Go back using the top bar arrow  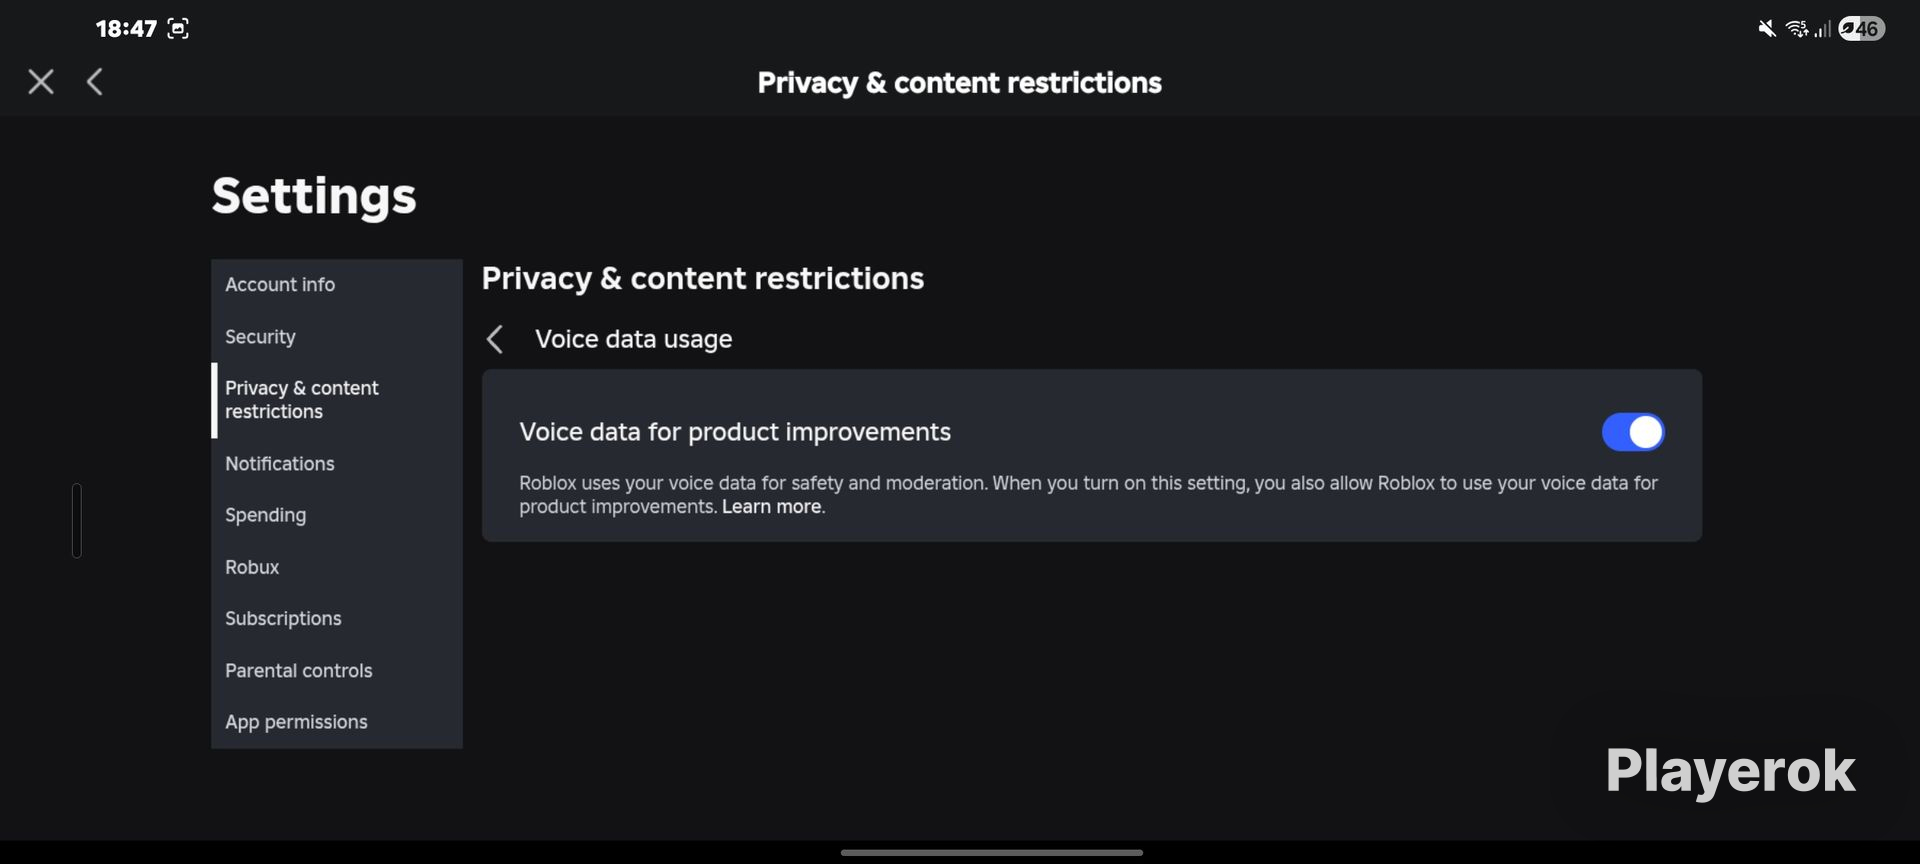click(x=95, y=82)
